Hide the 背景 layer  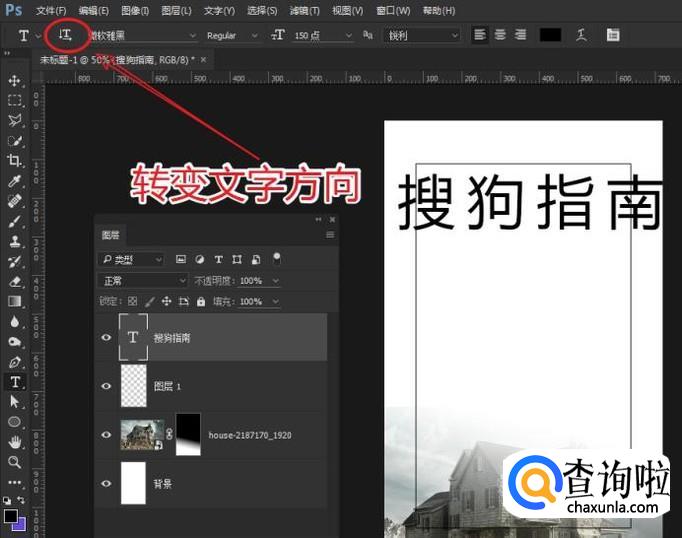pyautogui.click(x=106, y=483)
